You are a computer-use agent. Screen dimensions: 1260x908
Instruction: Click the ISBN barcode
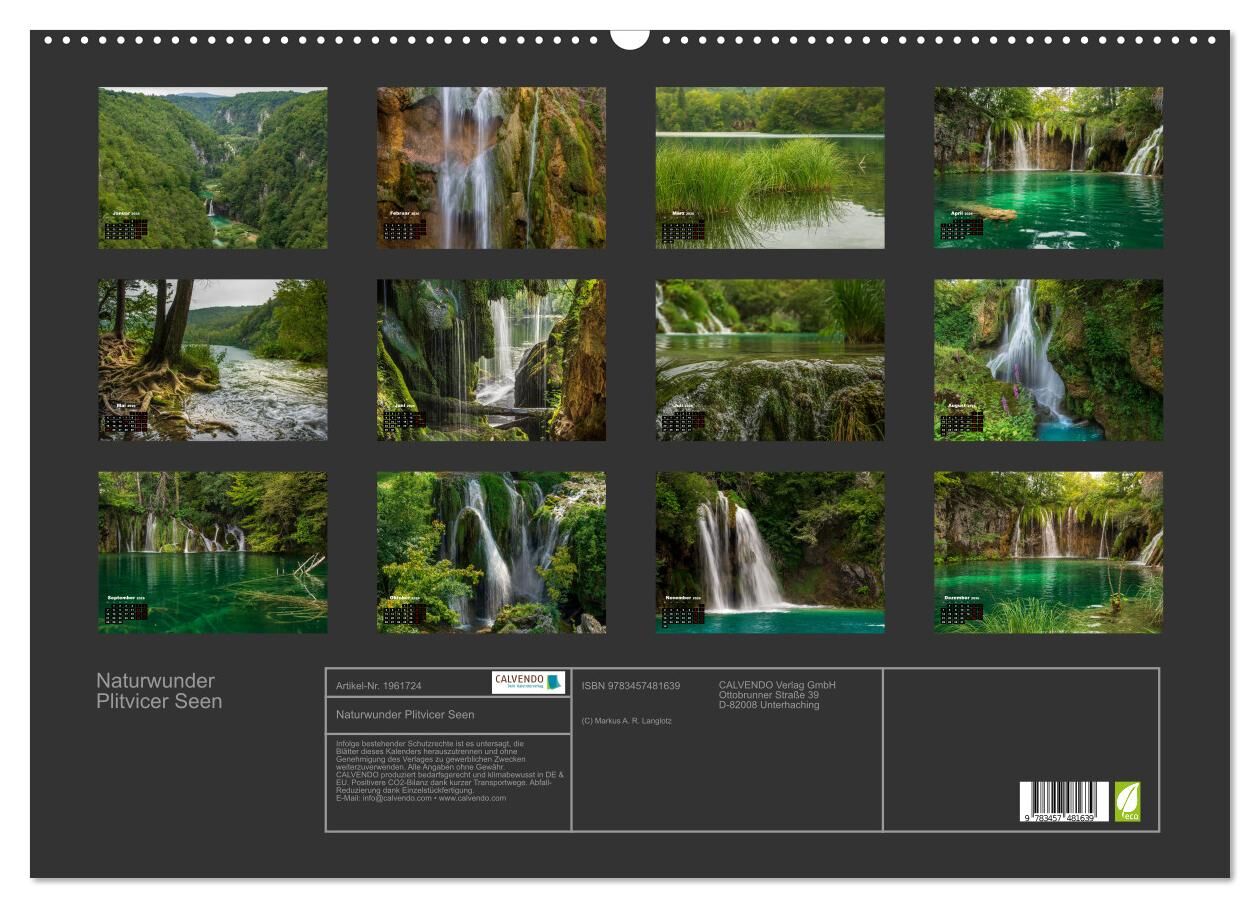coord(1064,801)
